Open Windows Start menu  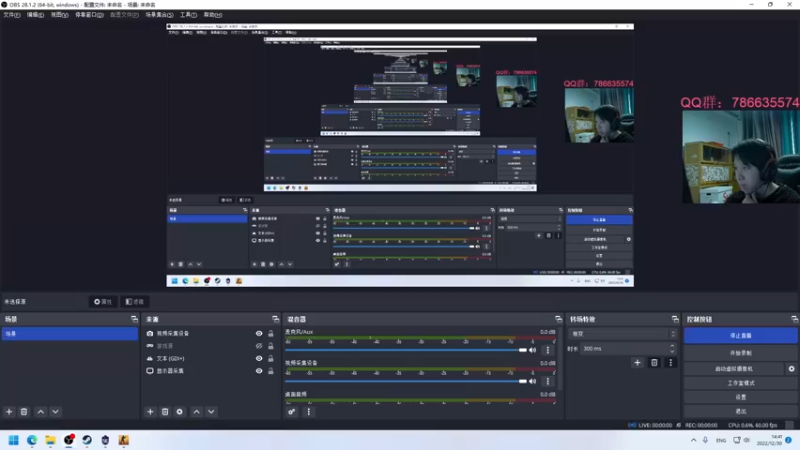[14, 440]
